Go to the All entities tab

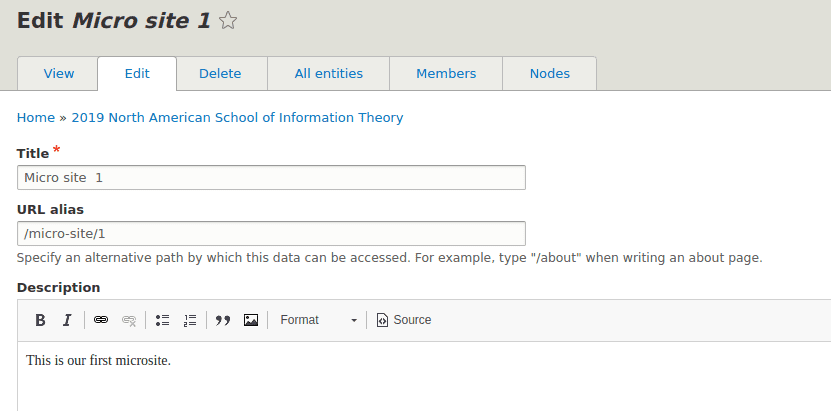pos(329,74)
